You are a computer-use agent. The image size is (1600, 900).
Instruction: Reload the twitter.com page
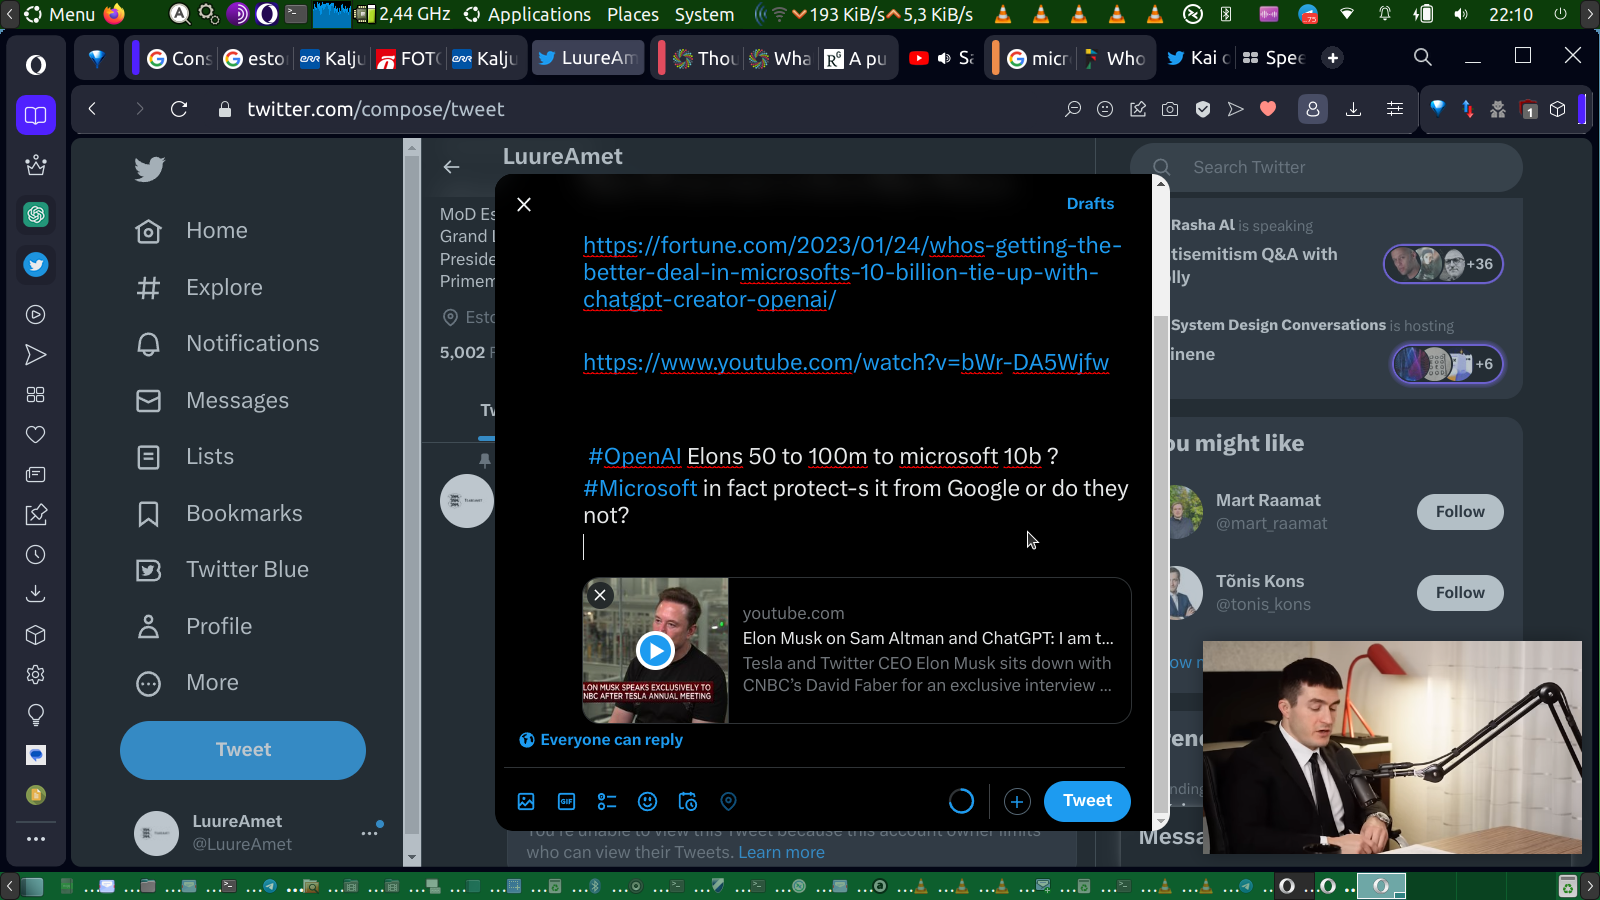[179, 109]
